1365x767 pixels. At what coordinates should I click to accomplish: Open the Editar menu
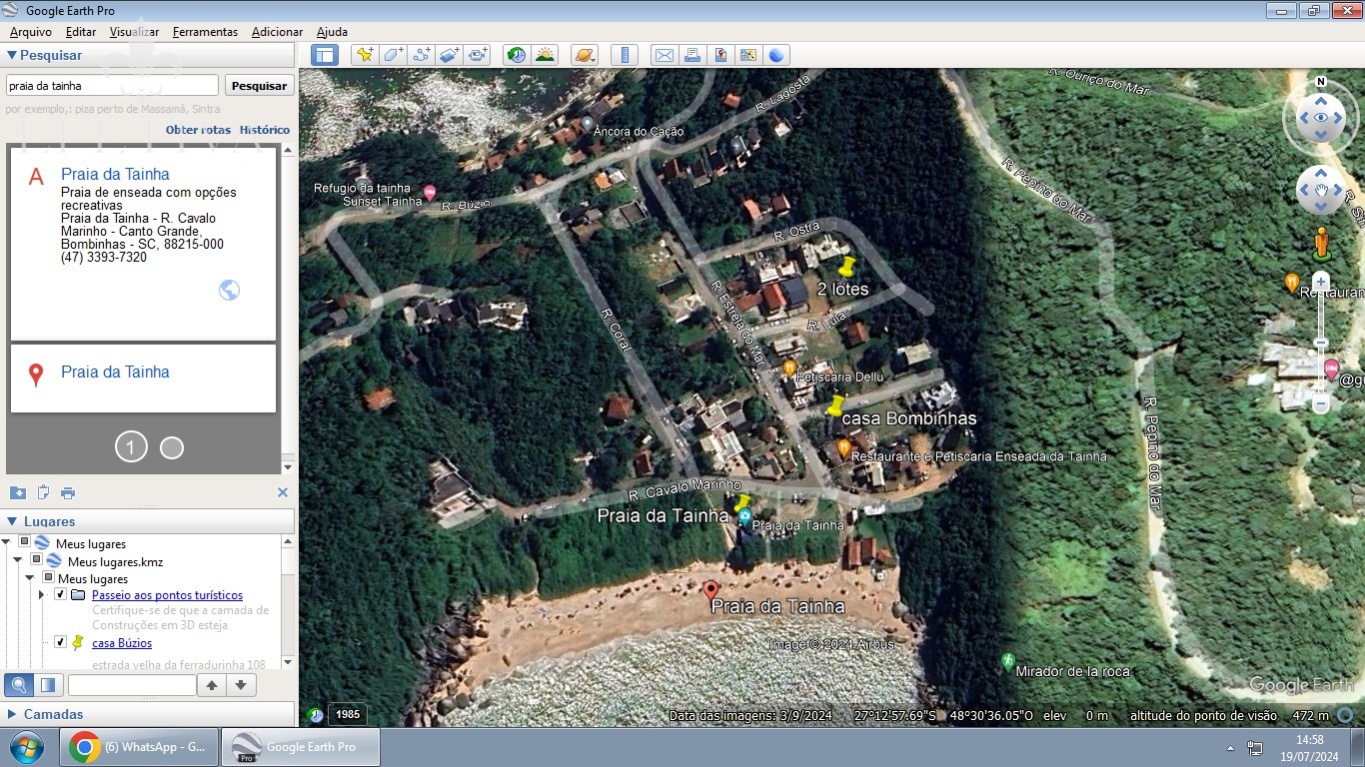pos(81,32)
